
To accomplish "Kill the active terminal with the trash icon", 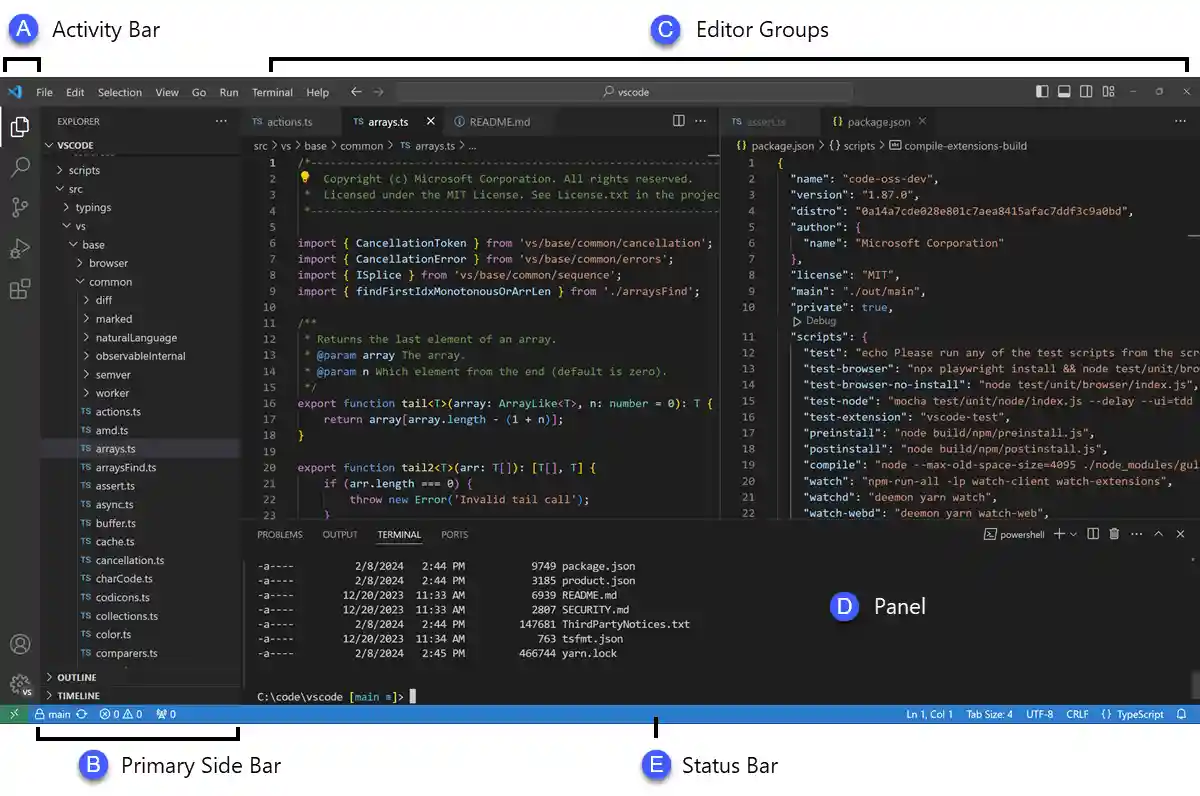I will point(1114,534).
